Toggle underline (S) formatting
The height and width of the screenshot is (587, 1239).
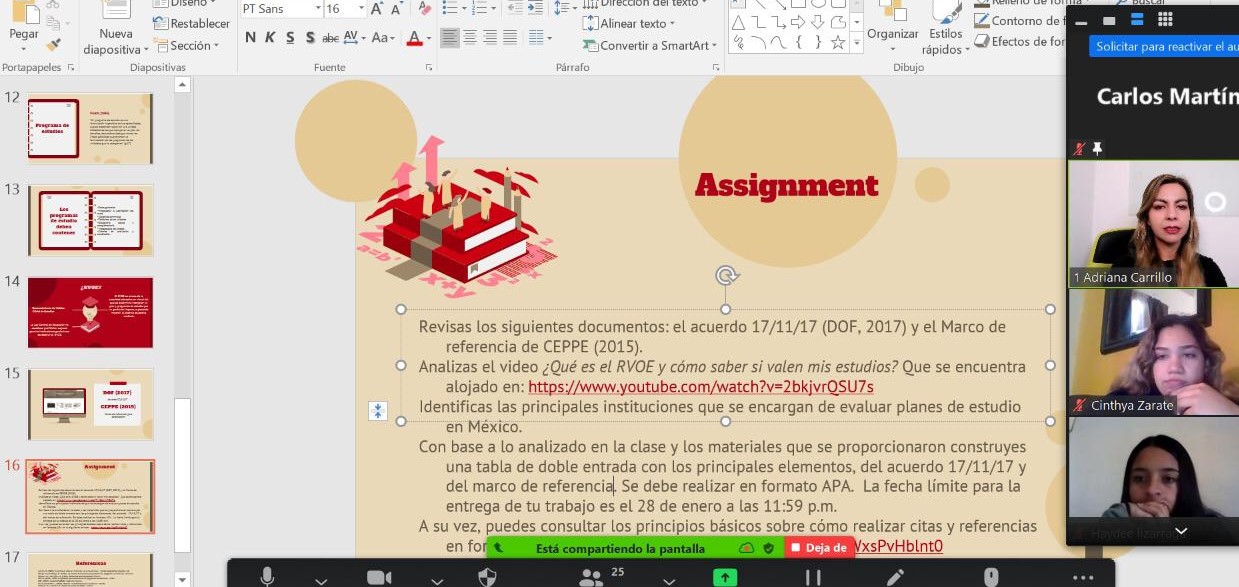[290, 38]
